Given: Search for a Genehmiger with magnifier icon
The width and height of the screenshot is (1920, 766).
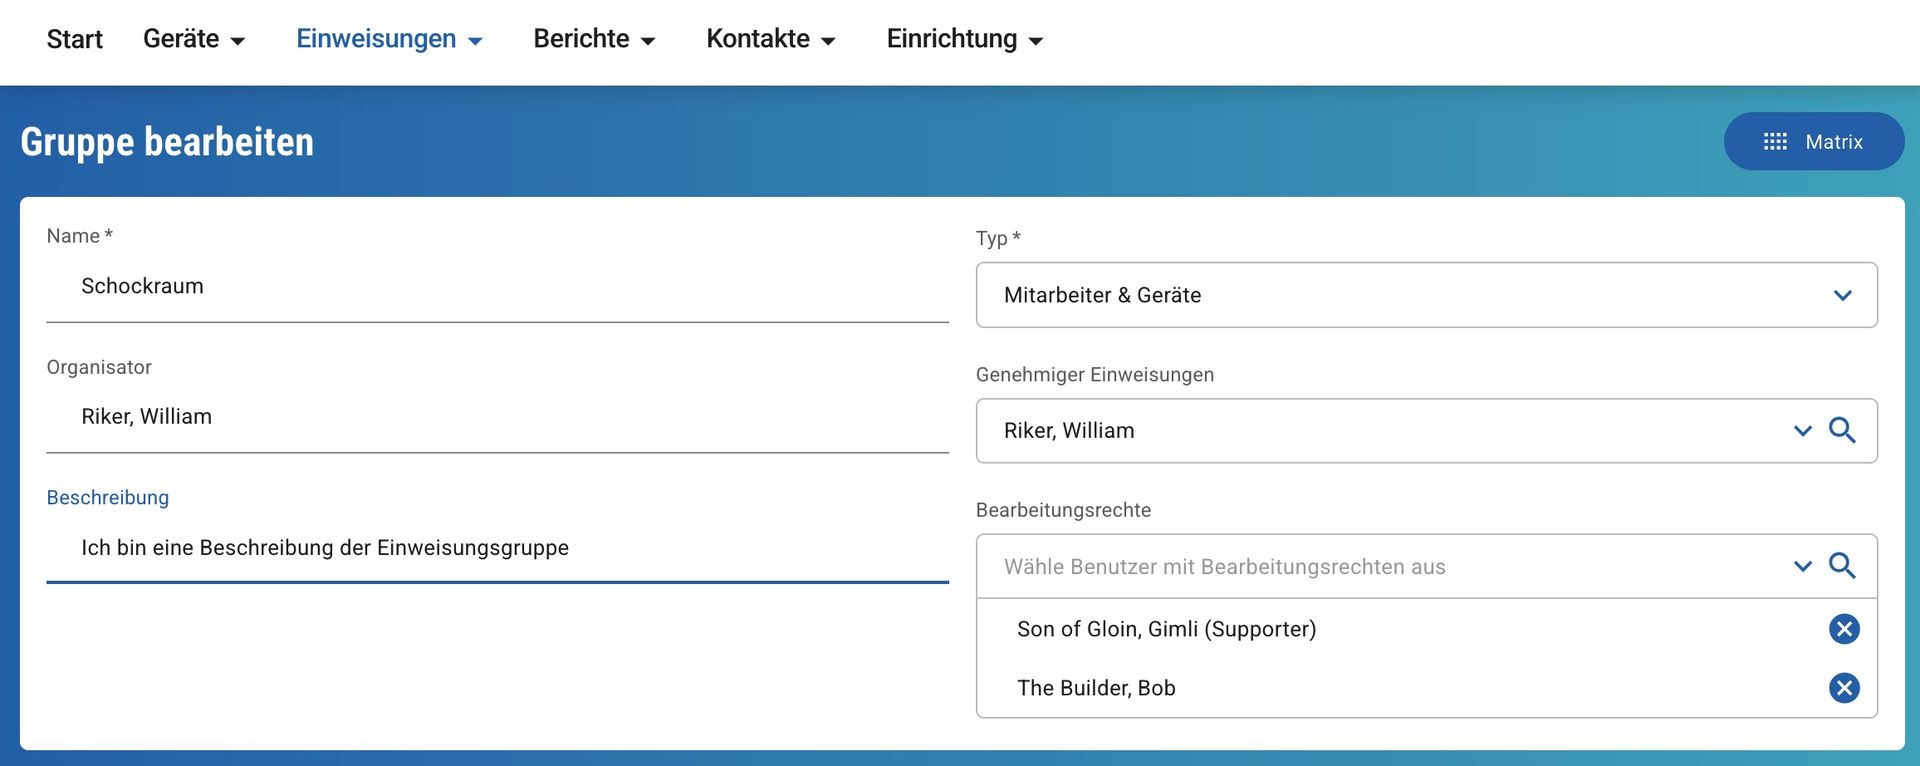Looking at the screenshot, I should [x=1842, y=430].
